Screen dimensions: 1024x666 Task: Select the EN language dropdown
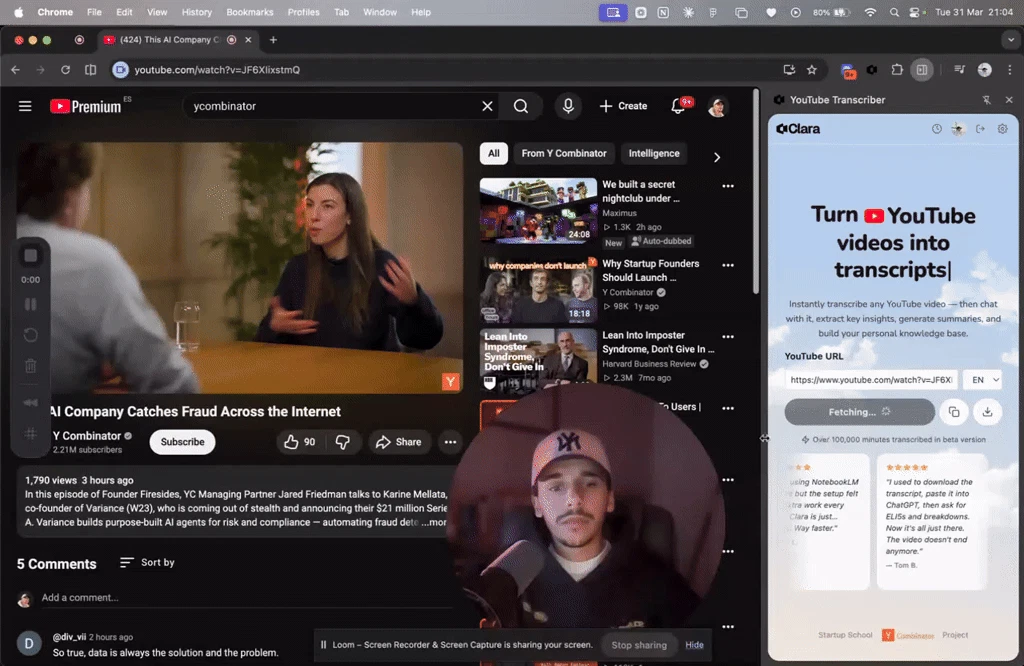pos(984,380)
